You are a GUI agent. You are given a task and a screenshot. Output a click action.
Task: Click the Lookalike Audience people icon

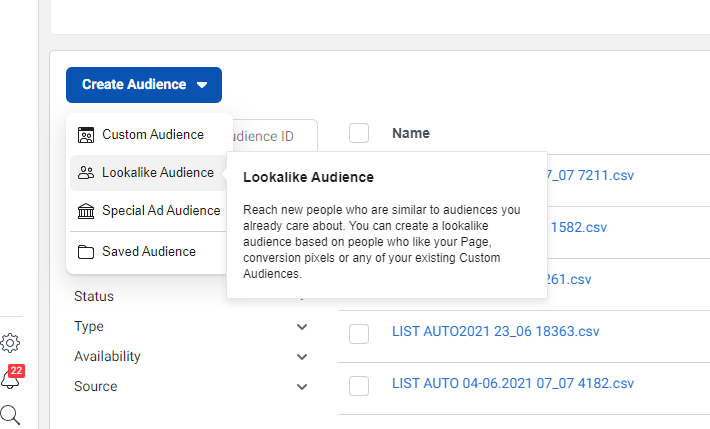click(86, 173)
